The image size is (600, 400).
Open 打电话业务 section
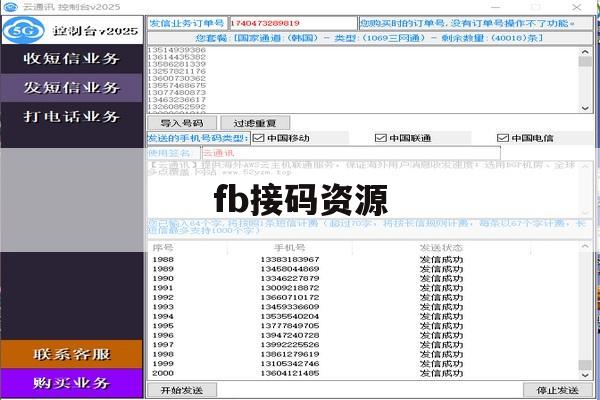[x=72, y=116]
